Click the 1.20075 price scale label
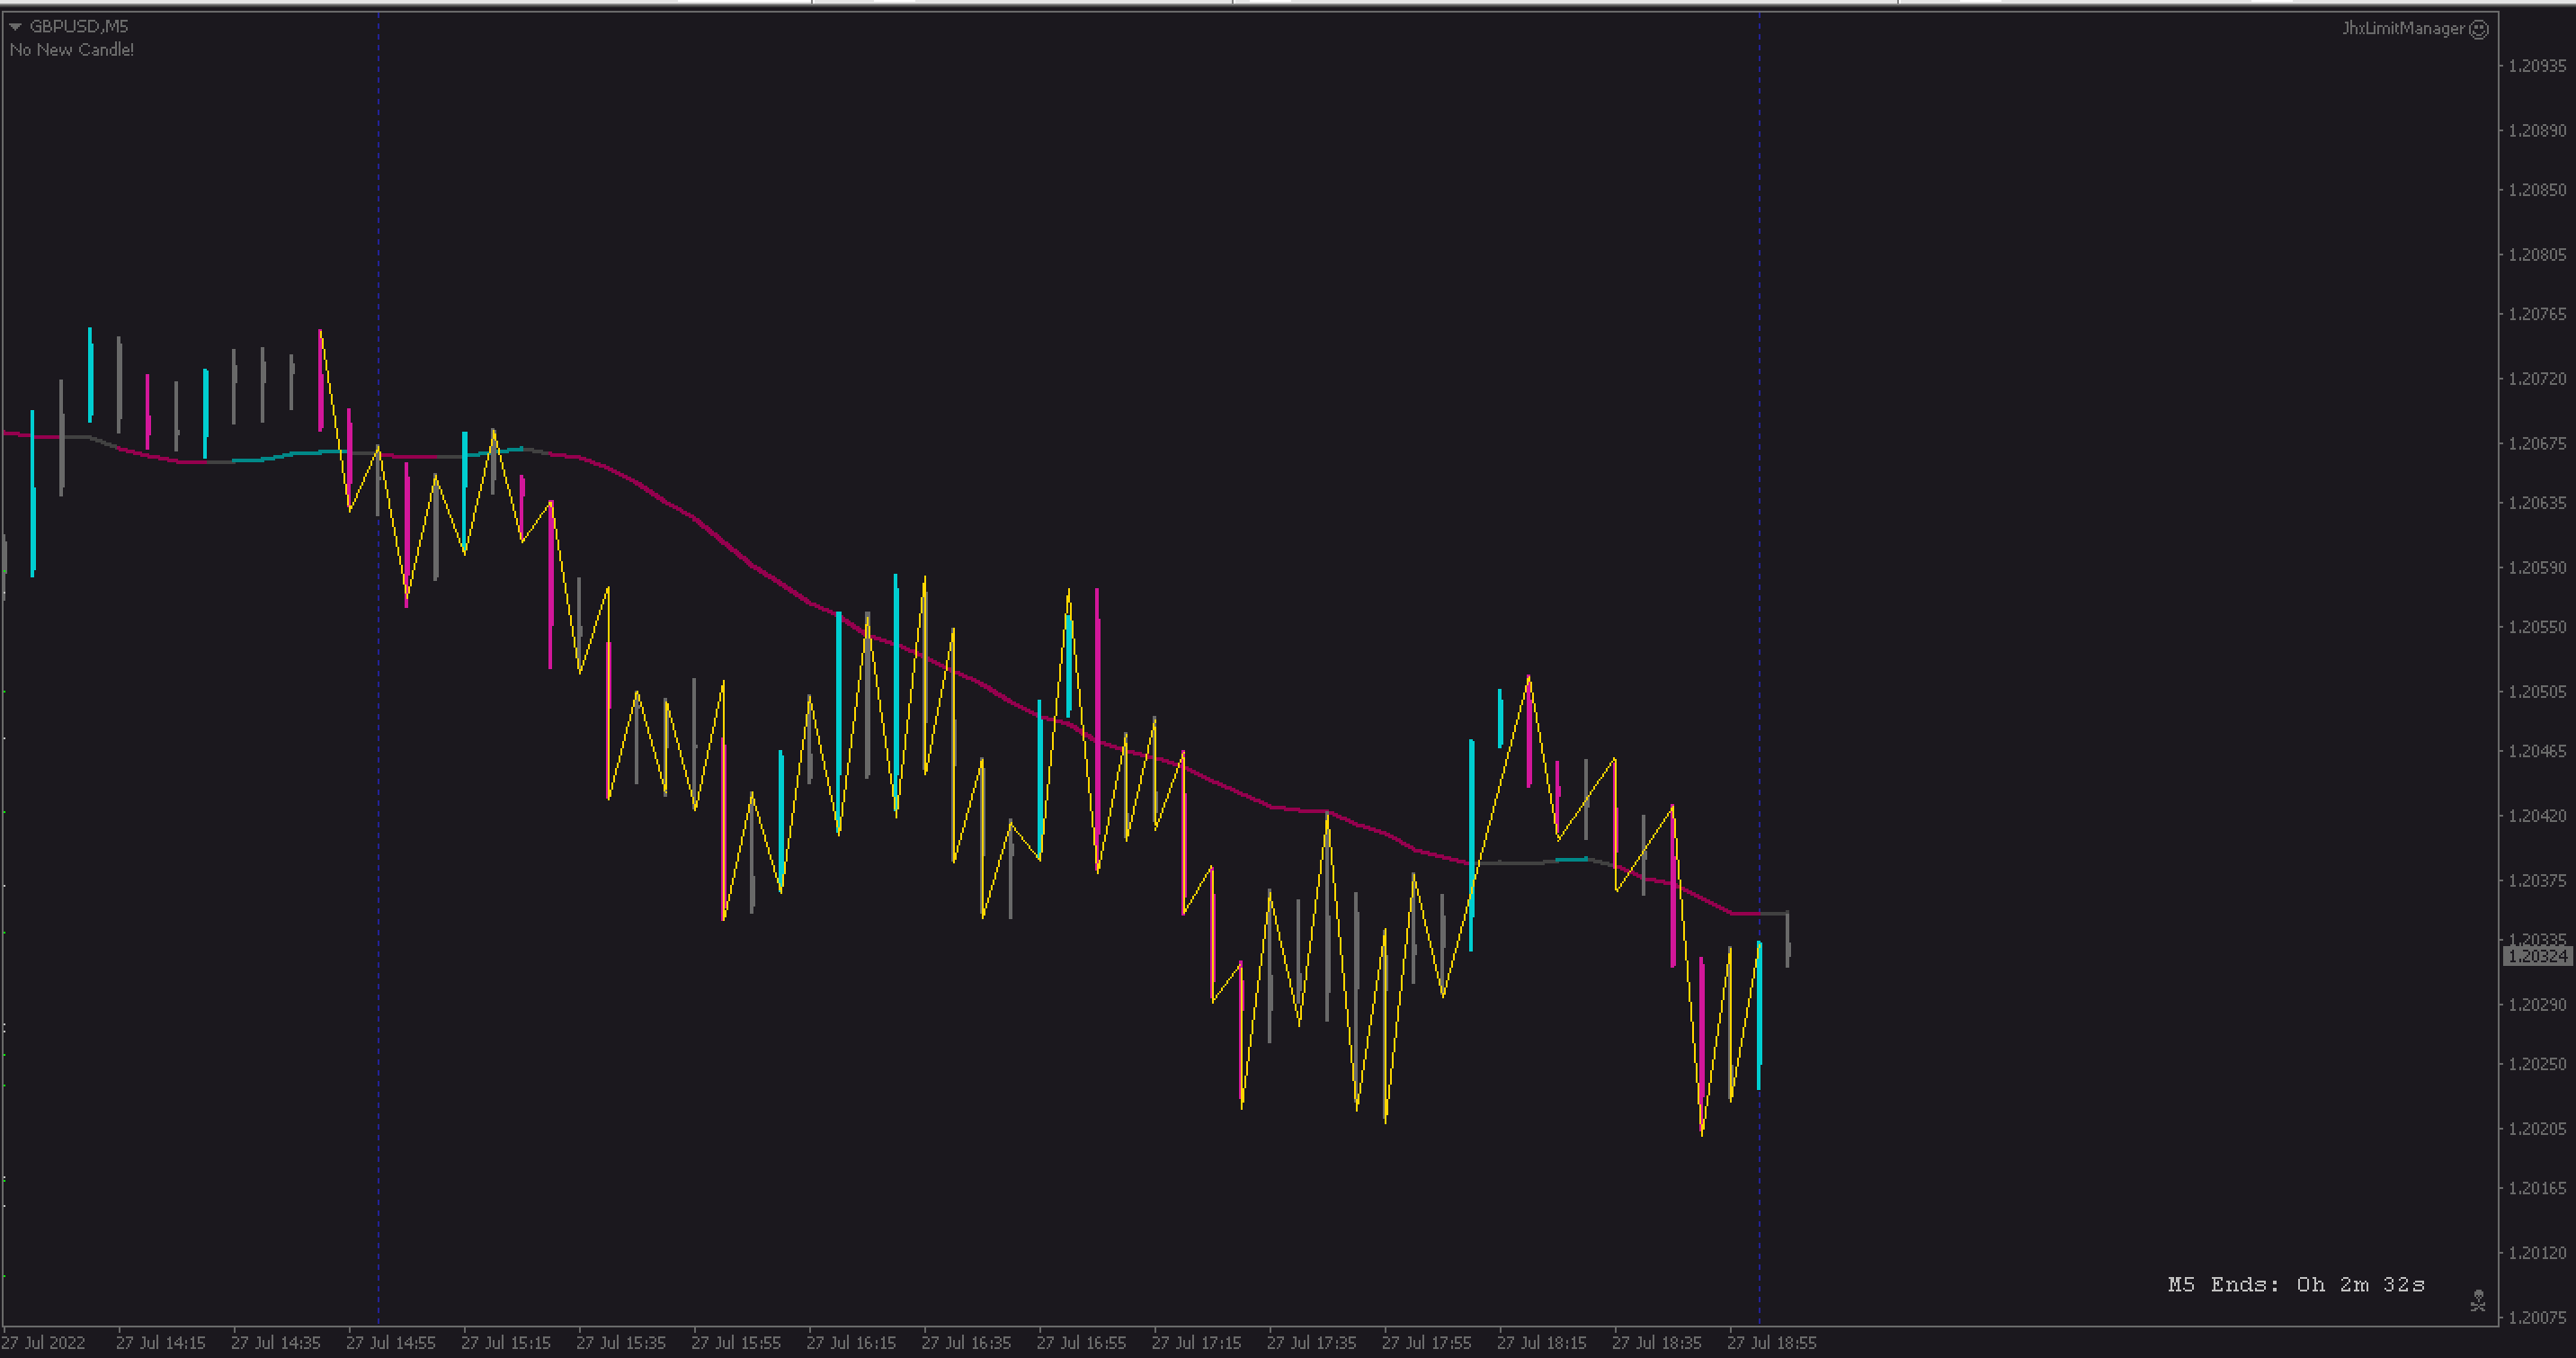The height and width of the screenshot is (1358, 2576). tap(2536, 1317)
